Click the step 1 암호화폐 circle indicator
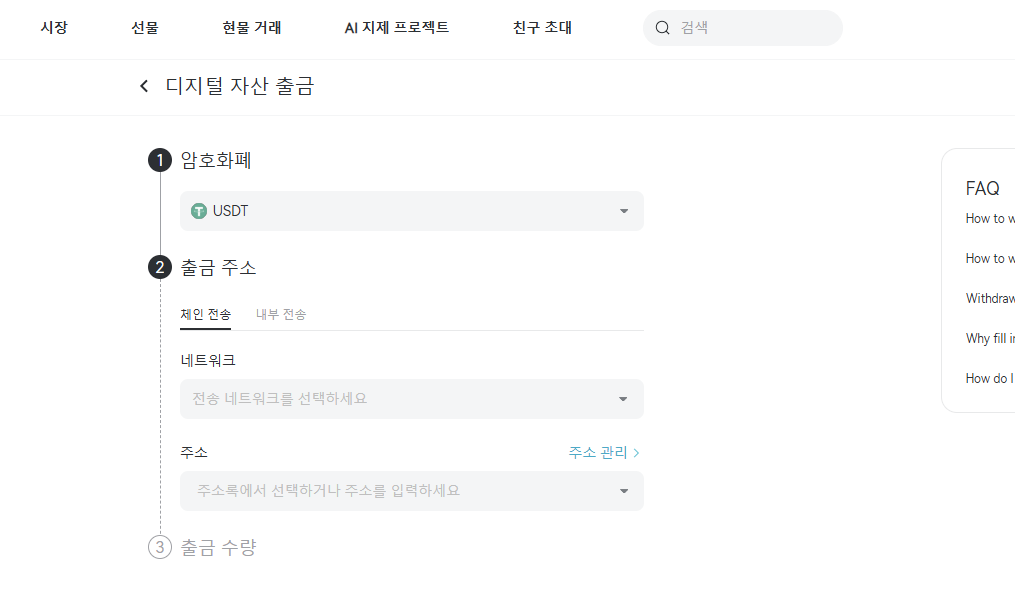Screen dimensions: 1015x593 (160, 160)
